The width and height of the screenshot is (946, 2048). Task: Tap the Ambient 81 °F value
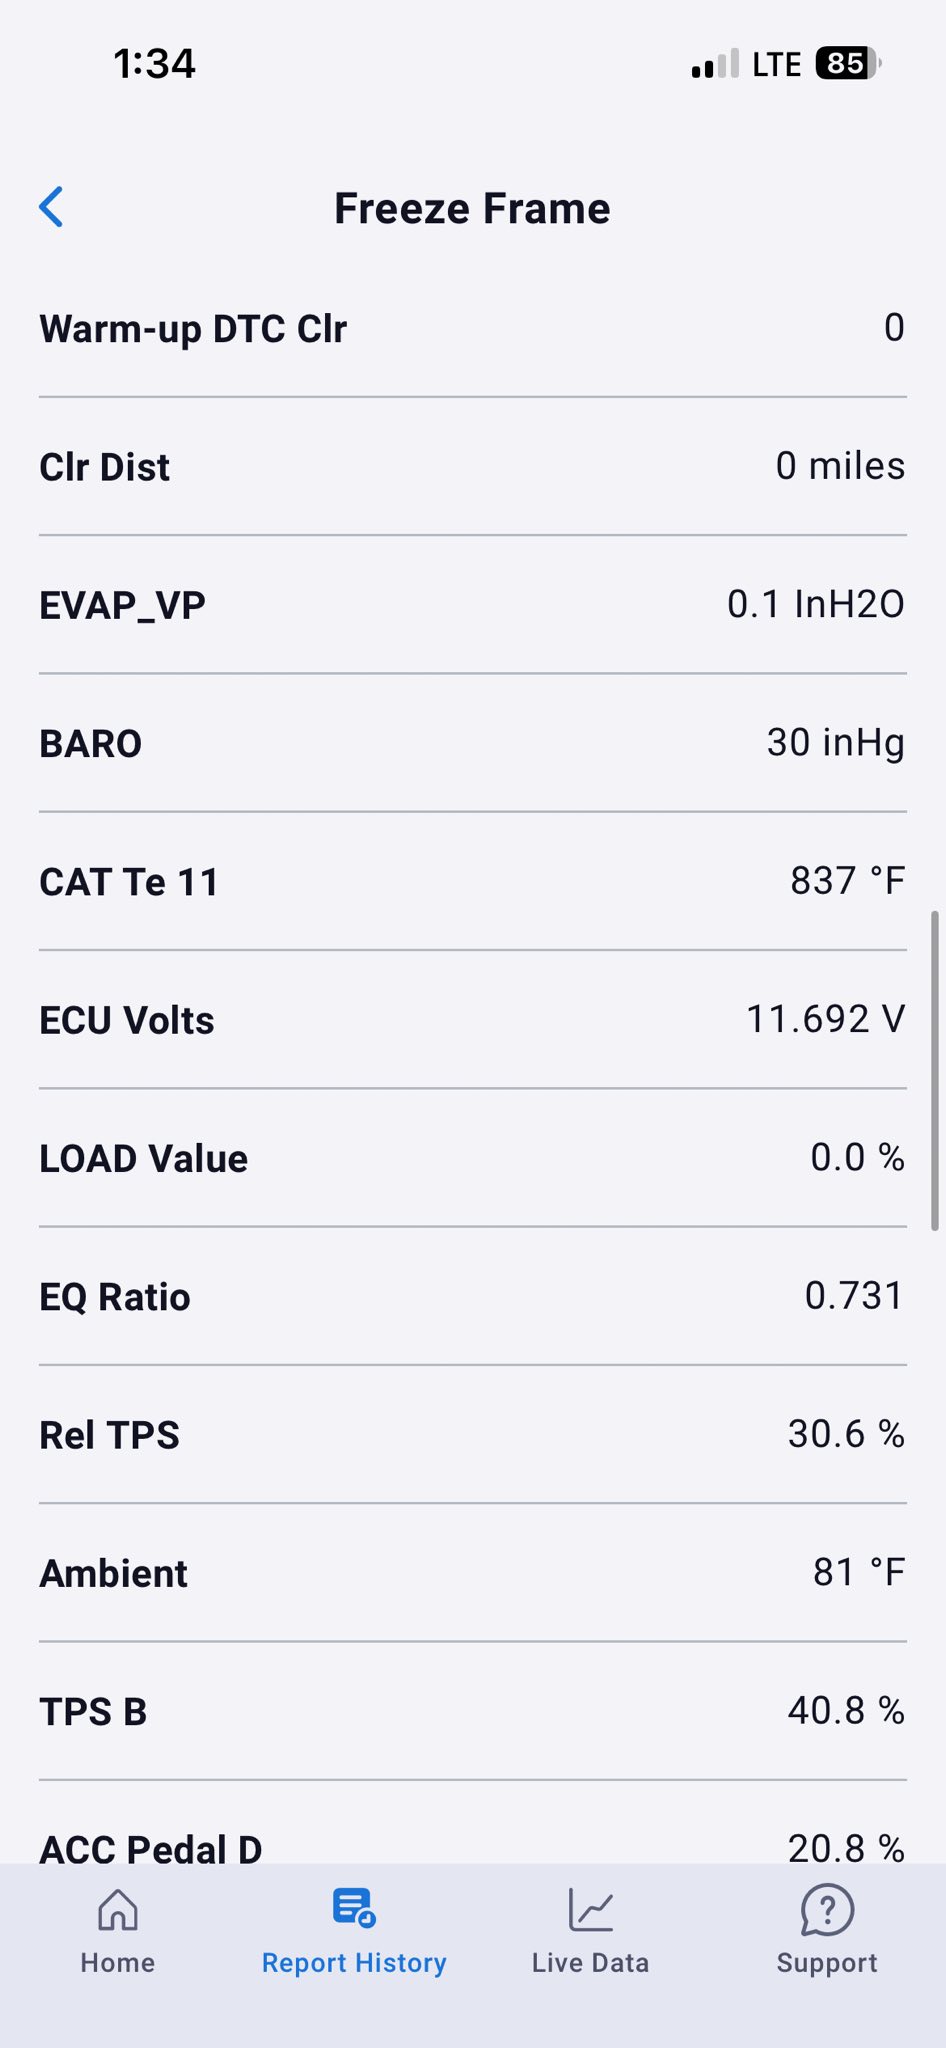pos(859,1572)
